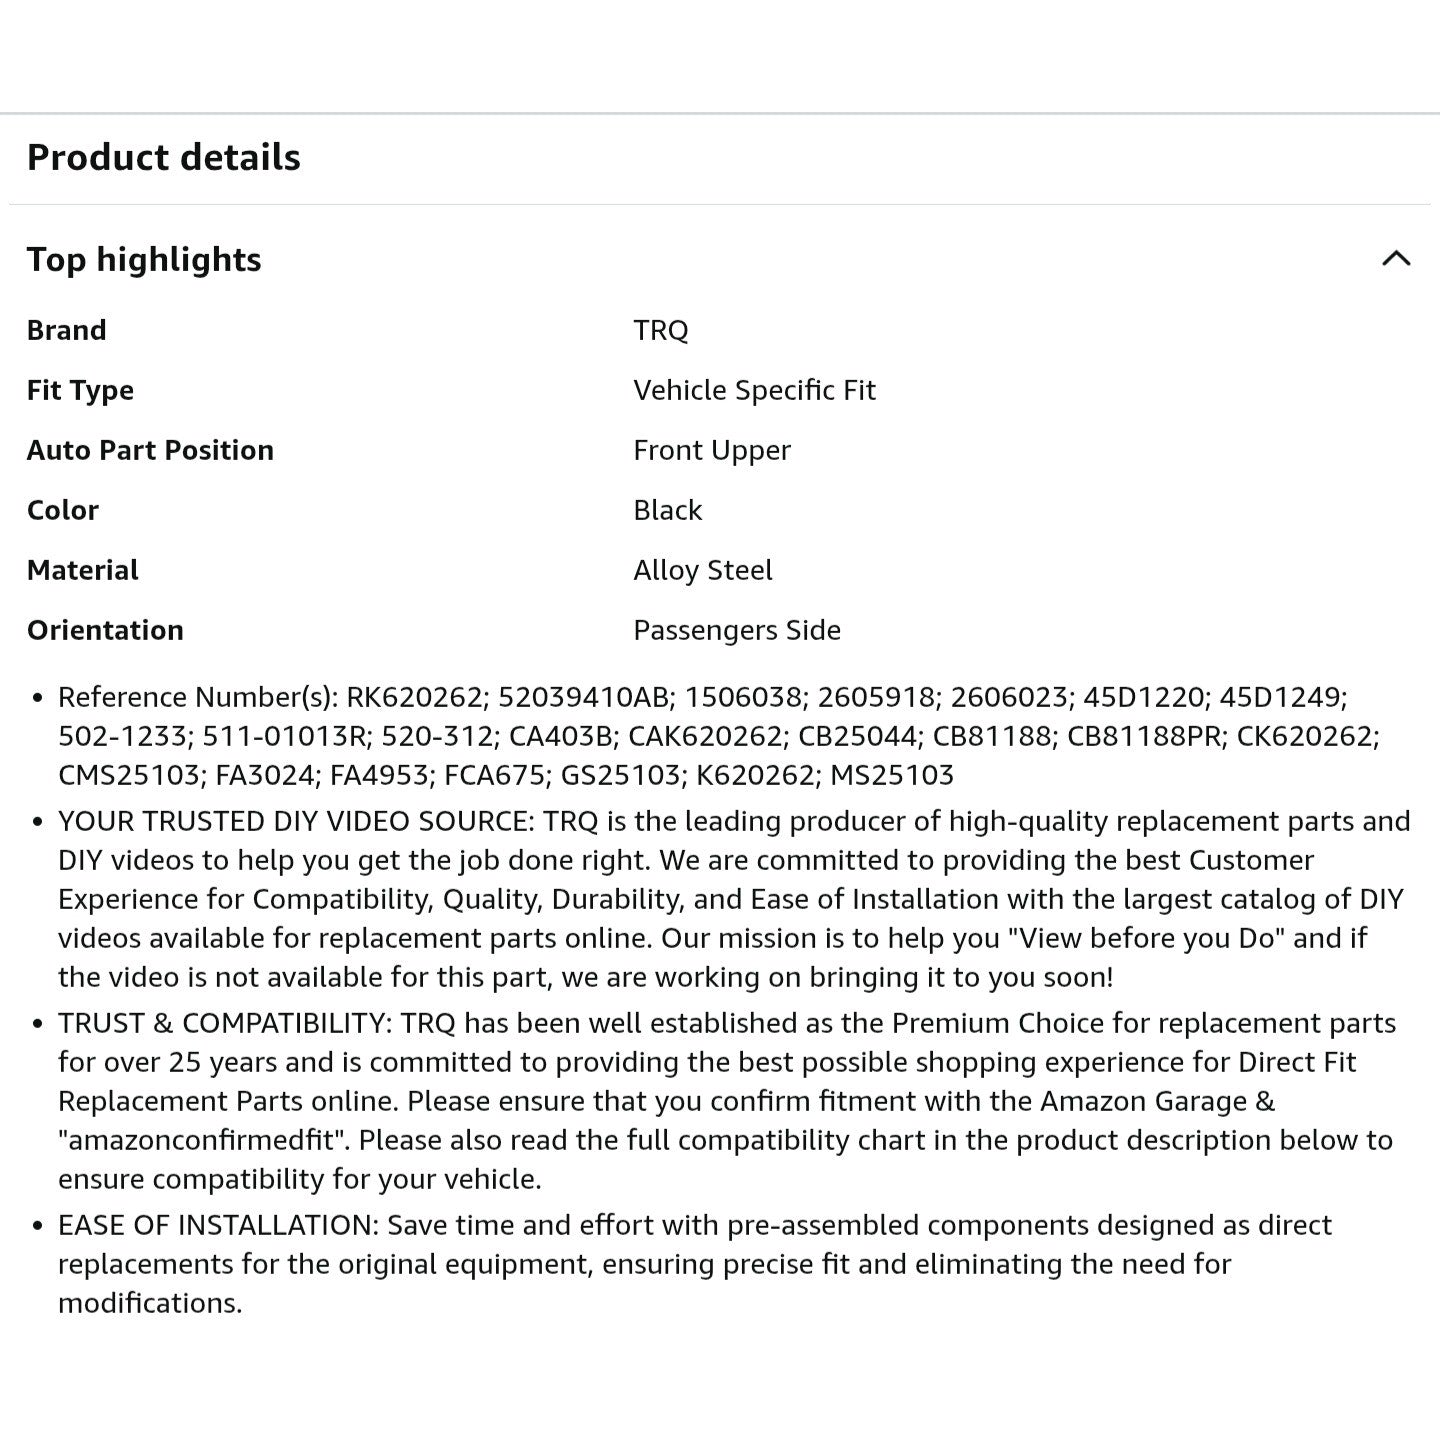The width and height of the screenshot is (1440, 1440).
Task: Select the Alloy Steel material value
Action: [x=702, y=570]
